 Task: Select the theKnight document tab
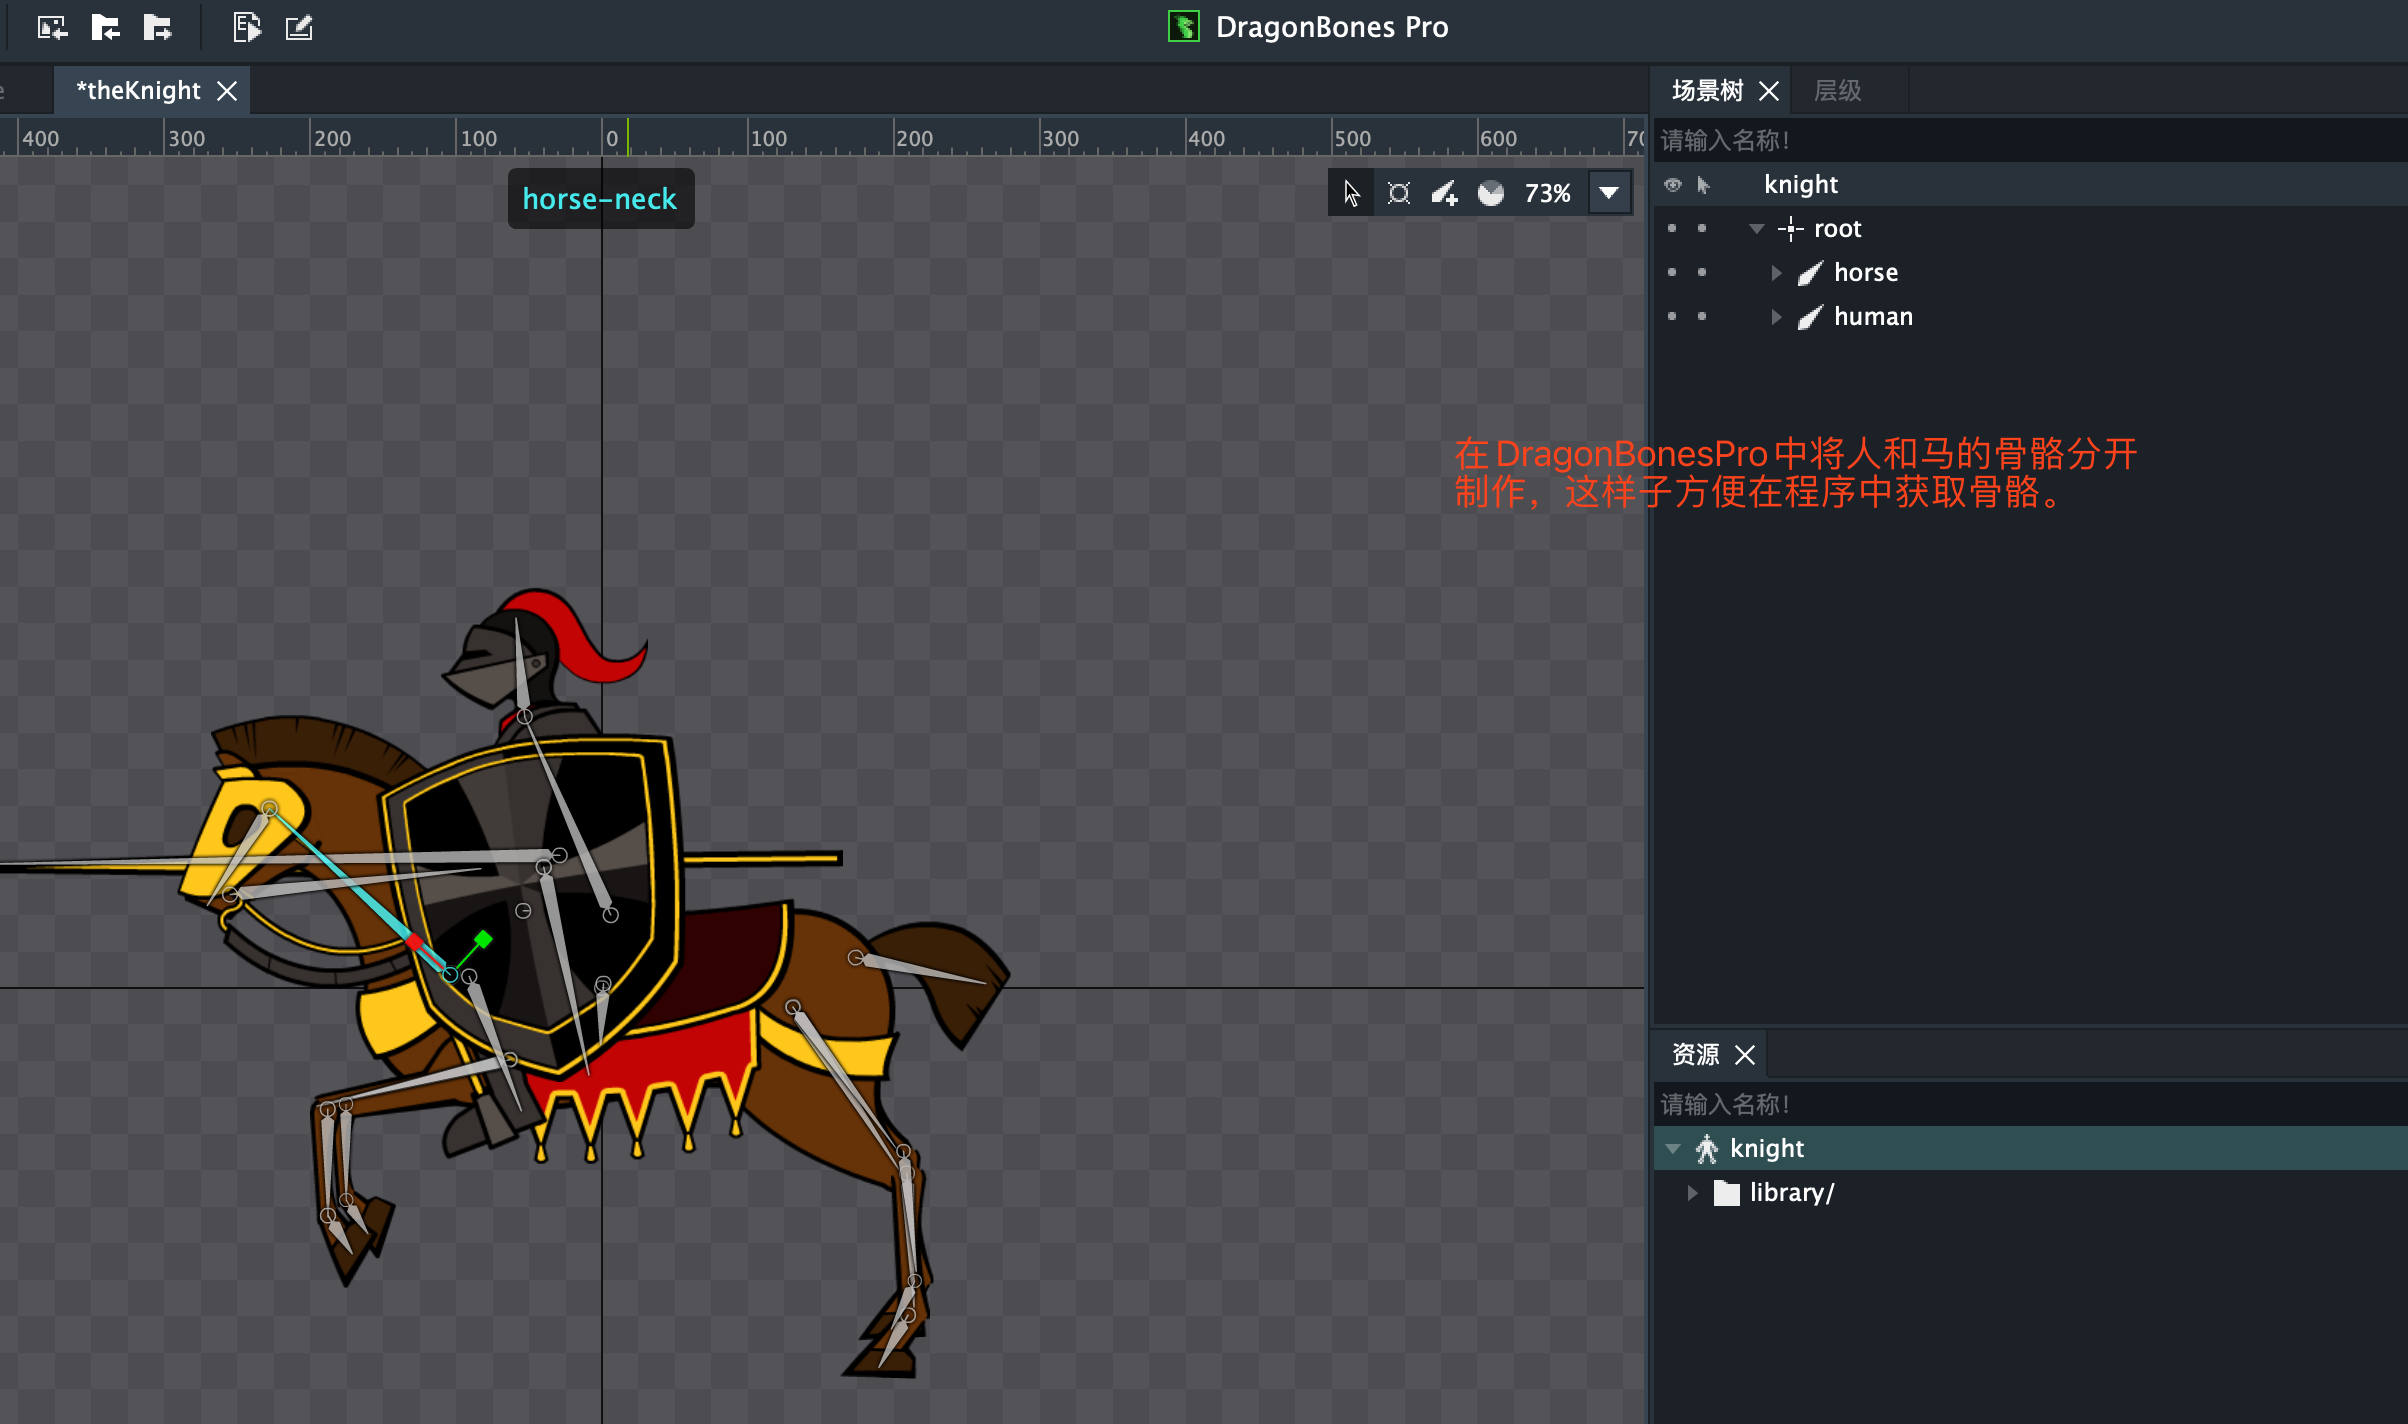coord(139,91)
